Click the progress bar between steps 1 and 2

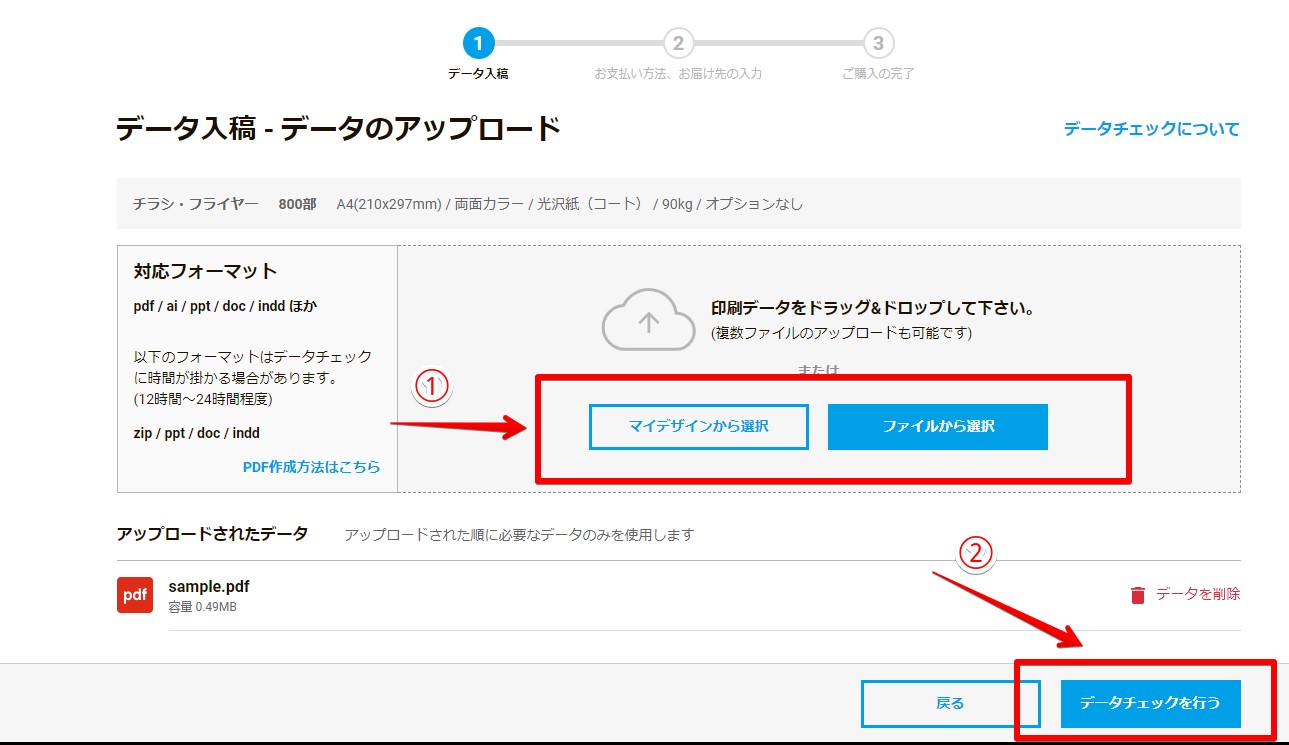(x=578, y=43)
